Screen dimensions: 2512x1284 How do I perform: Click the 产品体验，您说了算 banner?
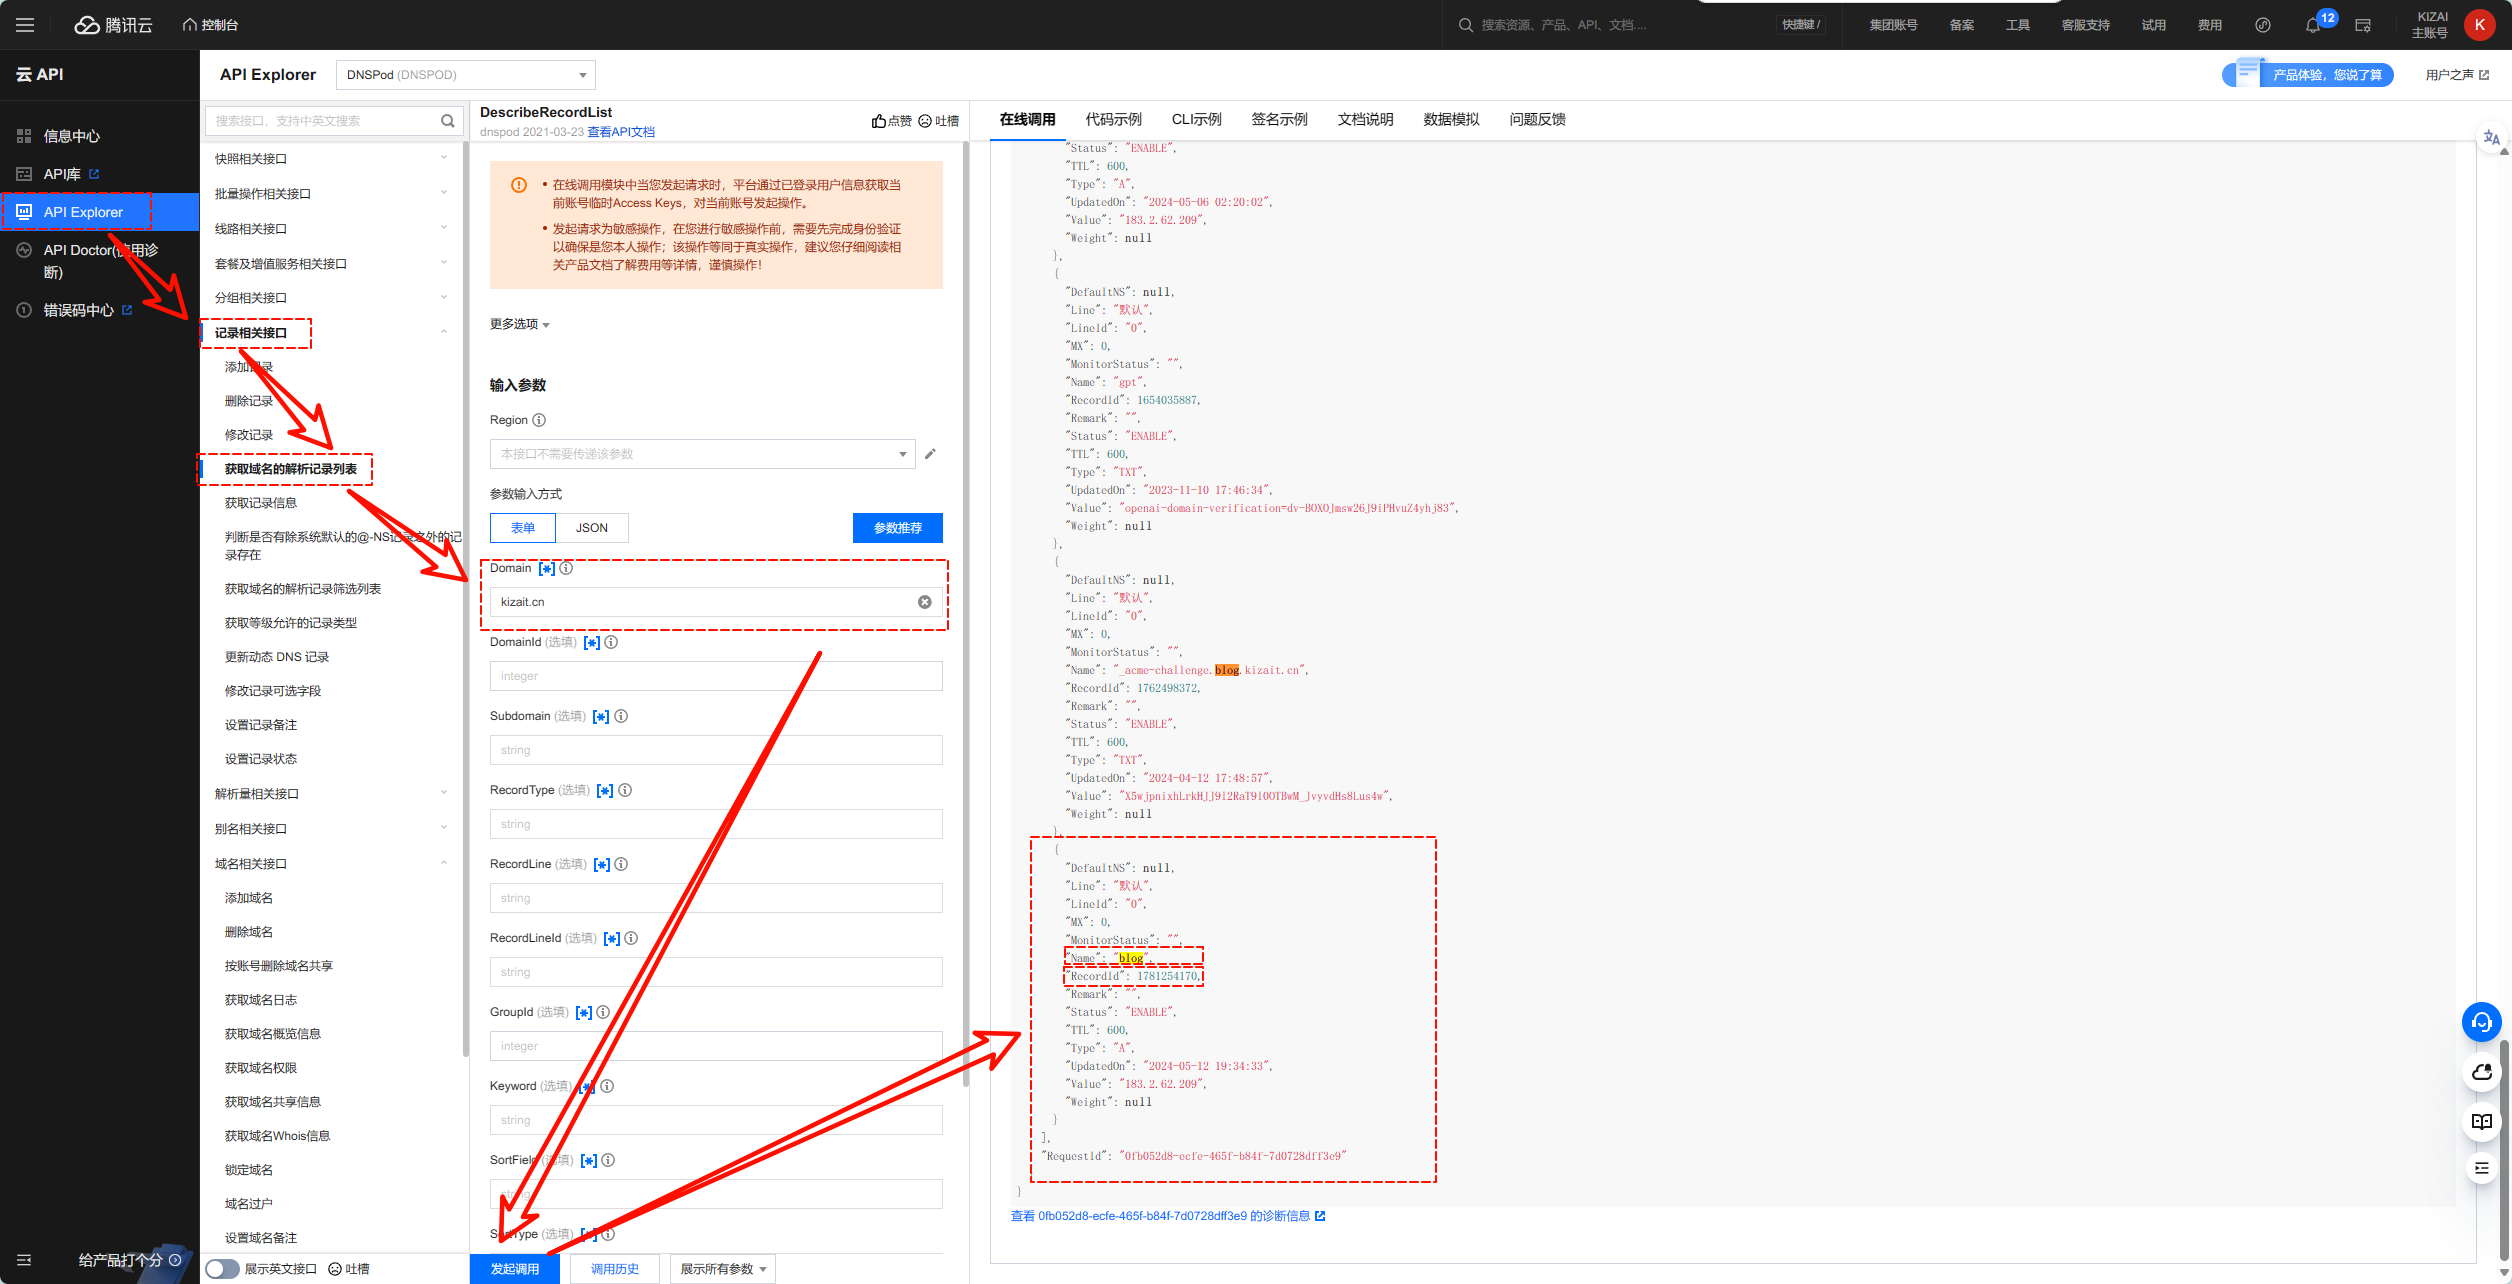(2308, 75)
